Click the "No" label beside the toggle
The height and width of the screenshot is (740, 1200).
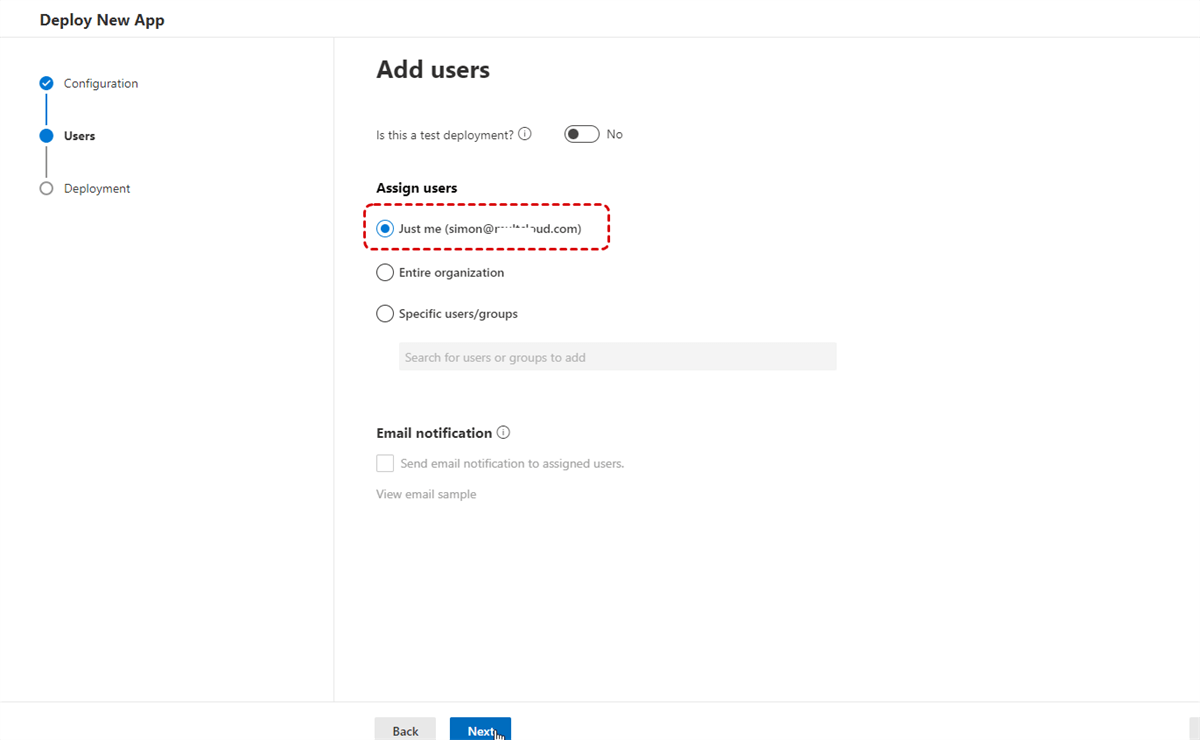[x=614, y=134]
